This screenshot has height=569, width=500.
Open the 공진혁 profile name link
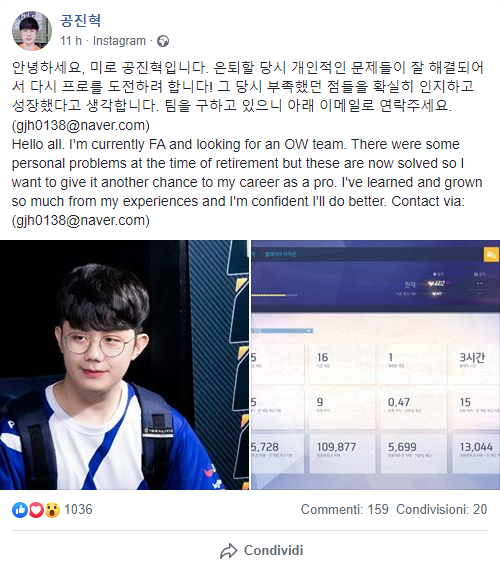[81, 20]
